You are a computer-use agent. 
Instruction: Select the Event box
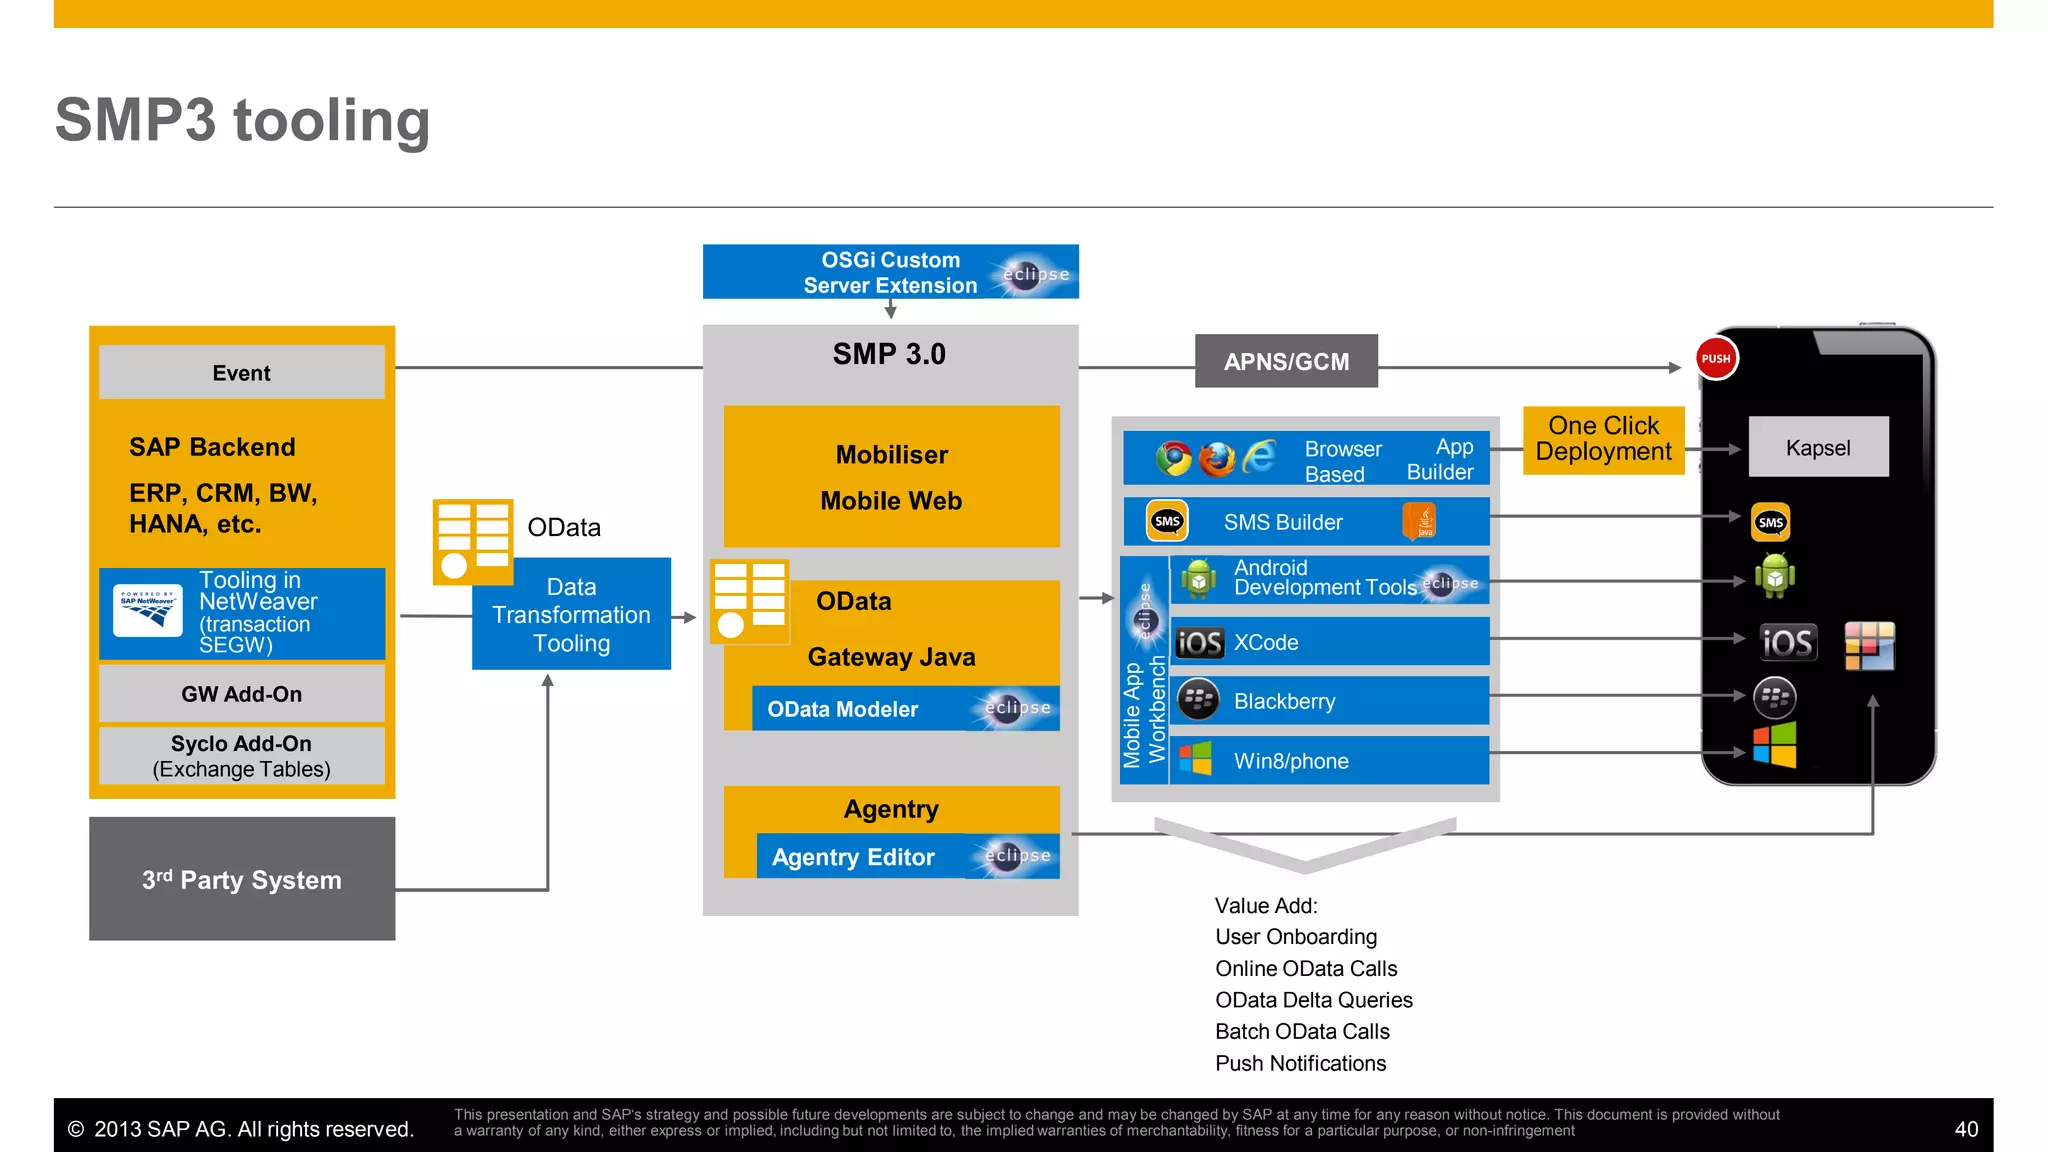[241, 373]
